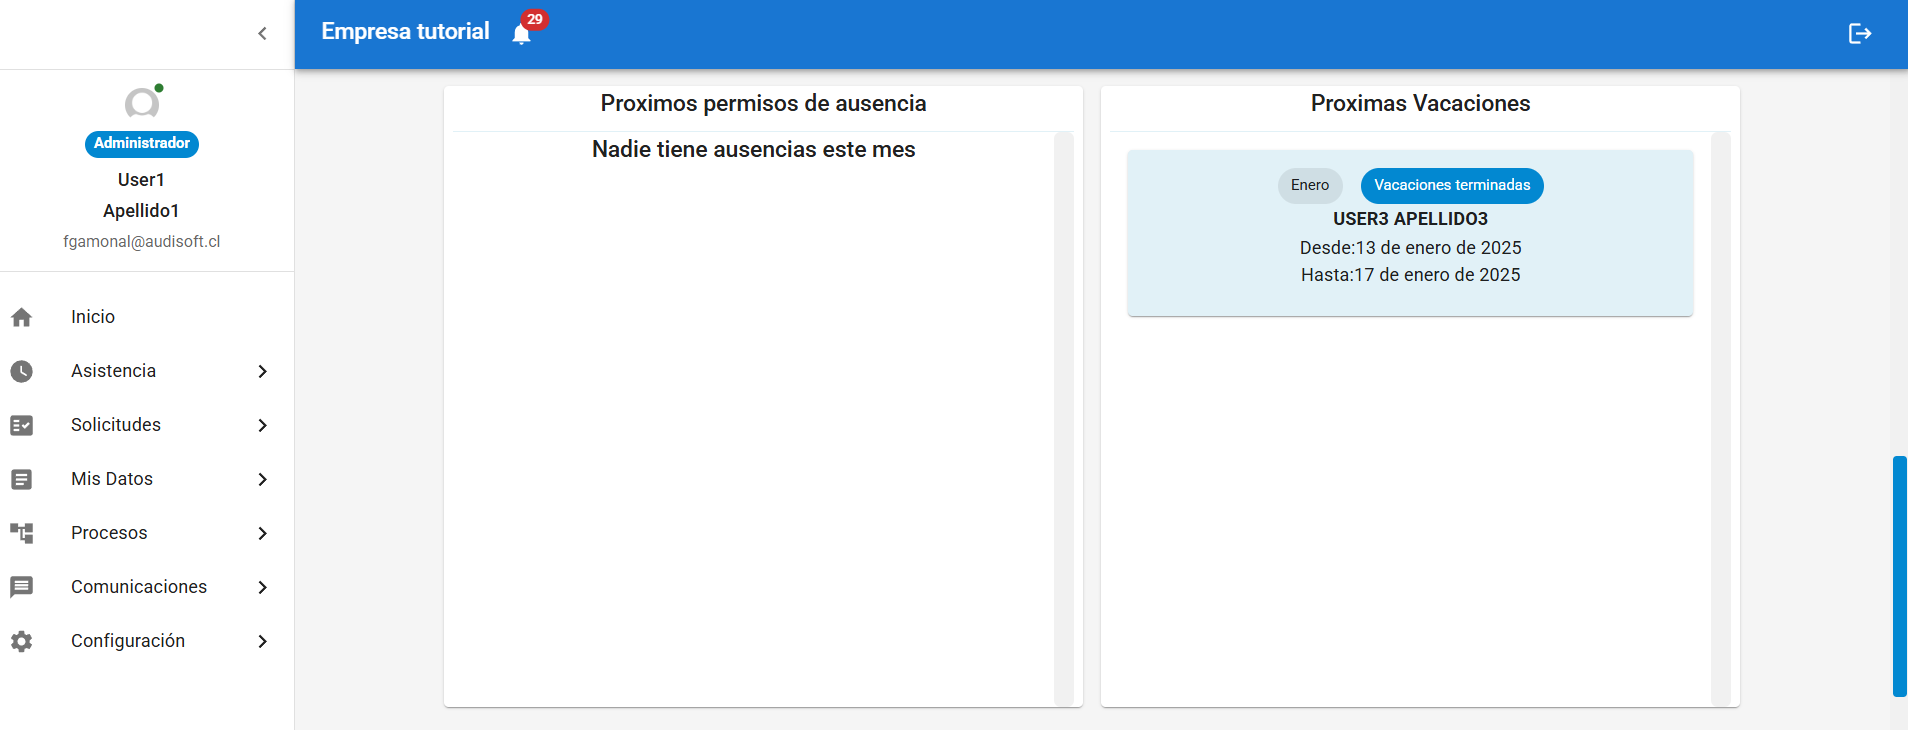
Task: Click the Asistencia clock icon
Action: coord(22,371)
